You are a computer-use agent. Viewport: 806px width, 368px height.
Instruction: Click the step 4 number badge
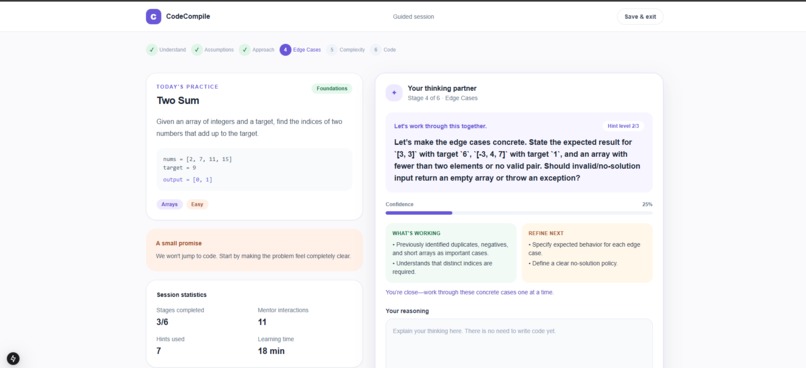click(x=285, y=50)
